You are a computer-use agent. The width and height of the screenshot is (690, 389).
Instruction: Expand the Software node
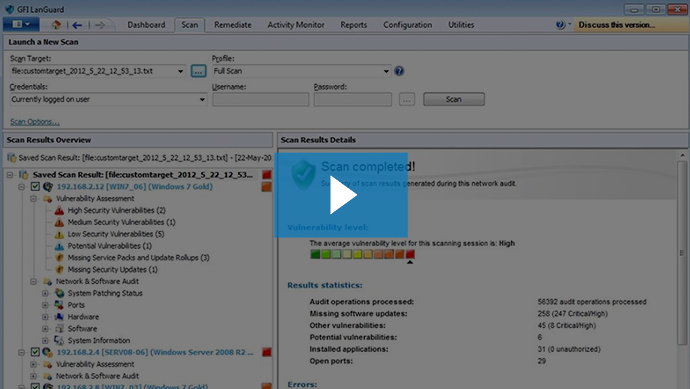pos(45,329)
